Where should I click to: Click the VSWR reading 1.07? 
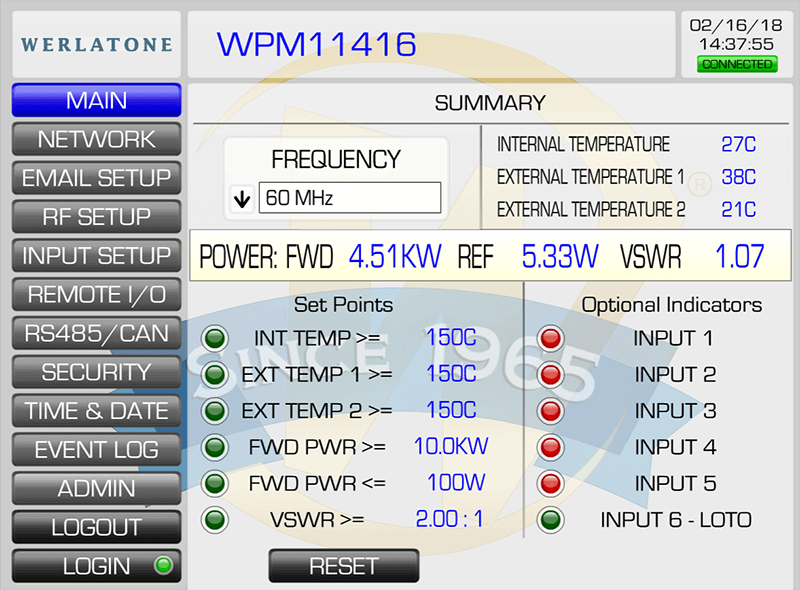[x=739, y=256]
